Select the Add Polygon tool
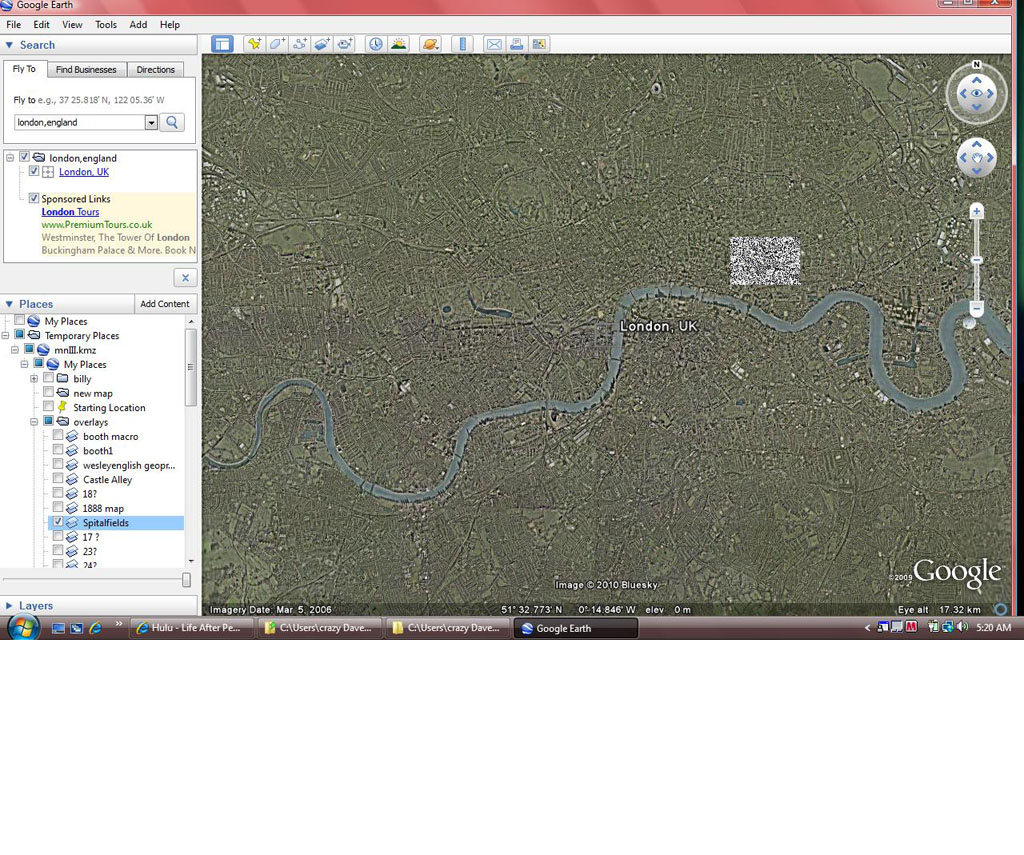The width and height of the screenshot is (1024, 855). pyautogui.click(x=277, y=44)
